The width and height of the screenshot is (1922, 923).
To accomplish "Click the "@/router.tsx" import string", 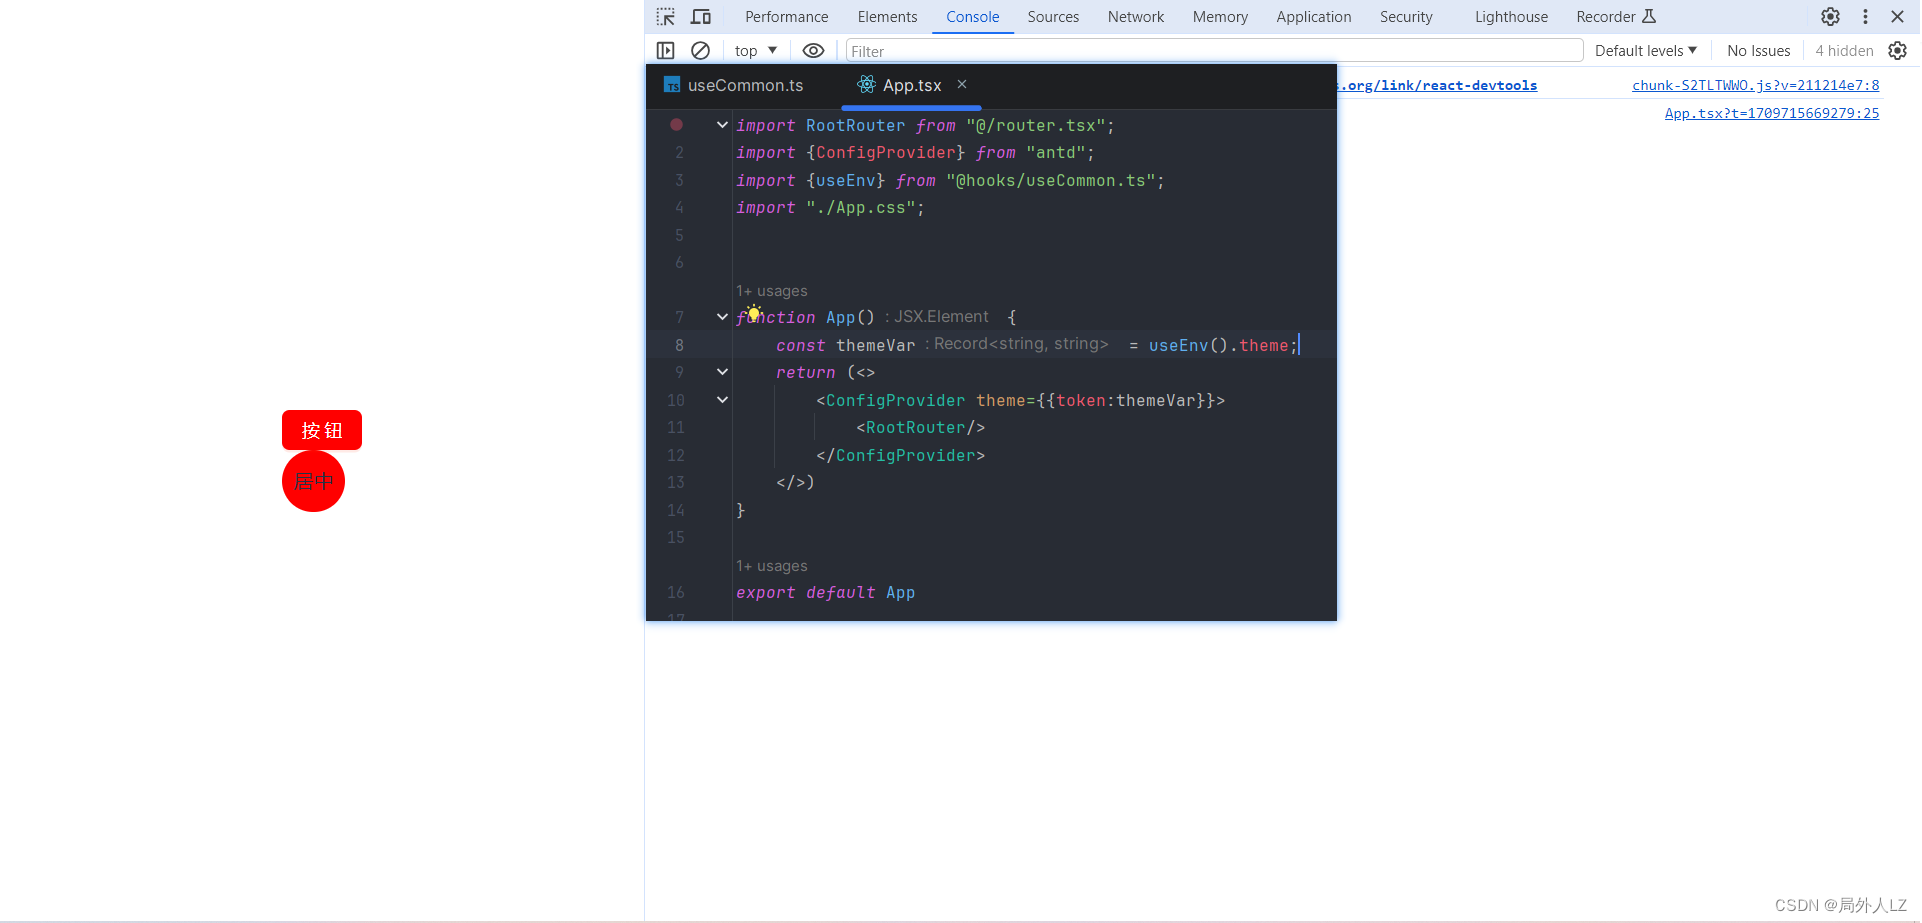I will pyautogui.click(x=1035, y=125).
